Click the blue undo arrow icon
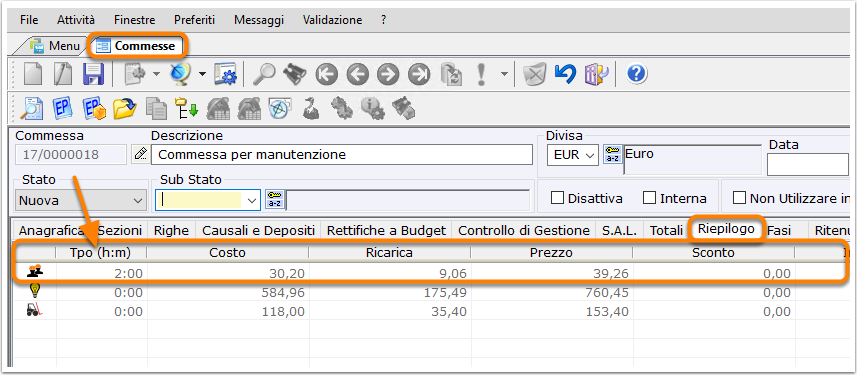Image resolution: width=857 pixels, height=375 pixels. (565, 74)
